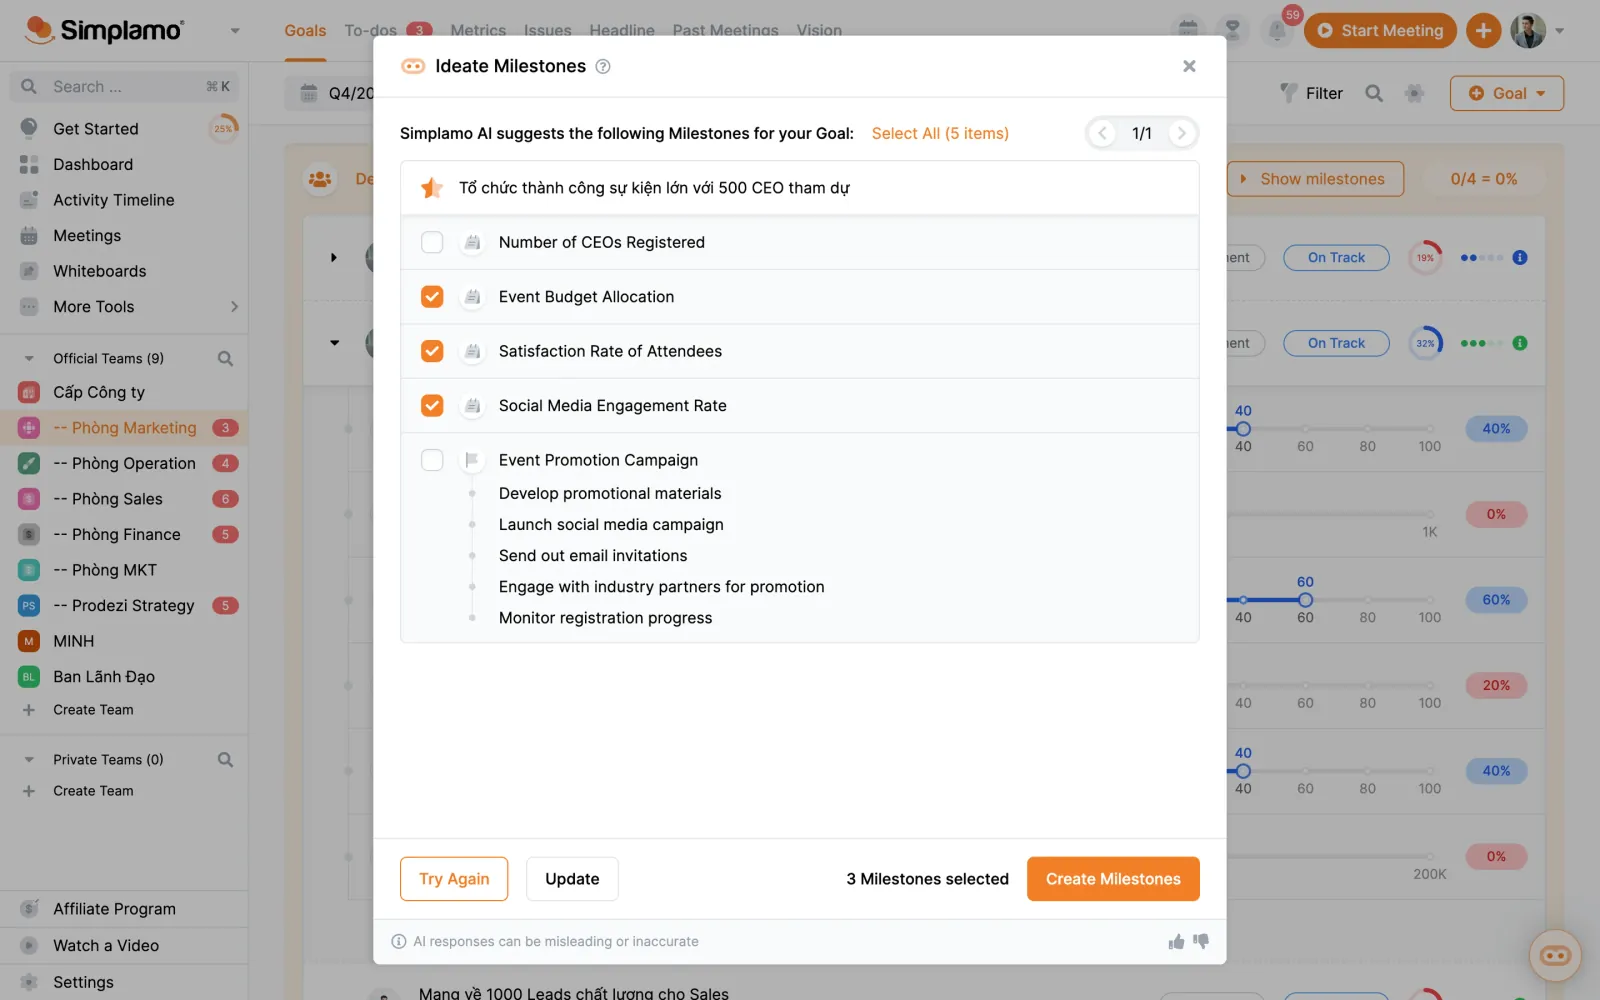Go to Dashboard in sidebar
The width and height of the screenshot is (1600, 1000).
click(93, 164)
